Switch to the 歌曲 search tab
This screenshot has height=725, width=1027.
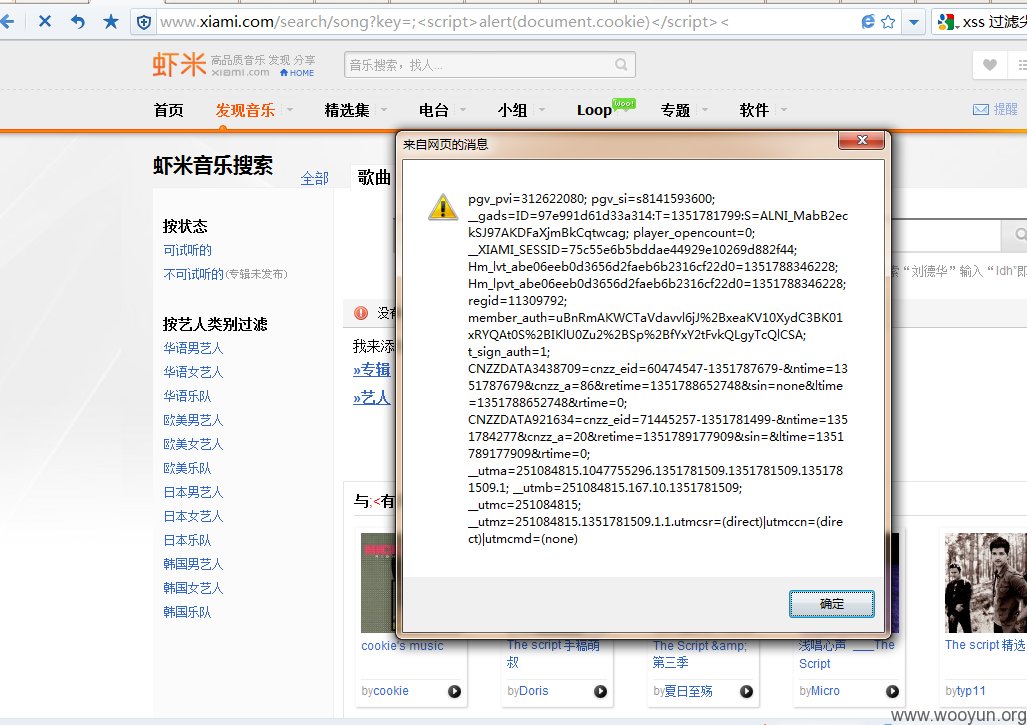[374, 177]
